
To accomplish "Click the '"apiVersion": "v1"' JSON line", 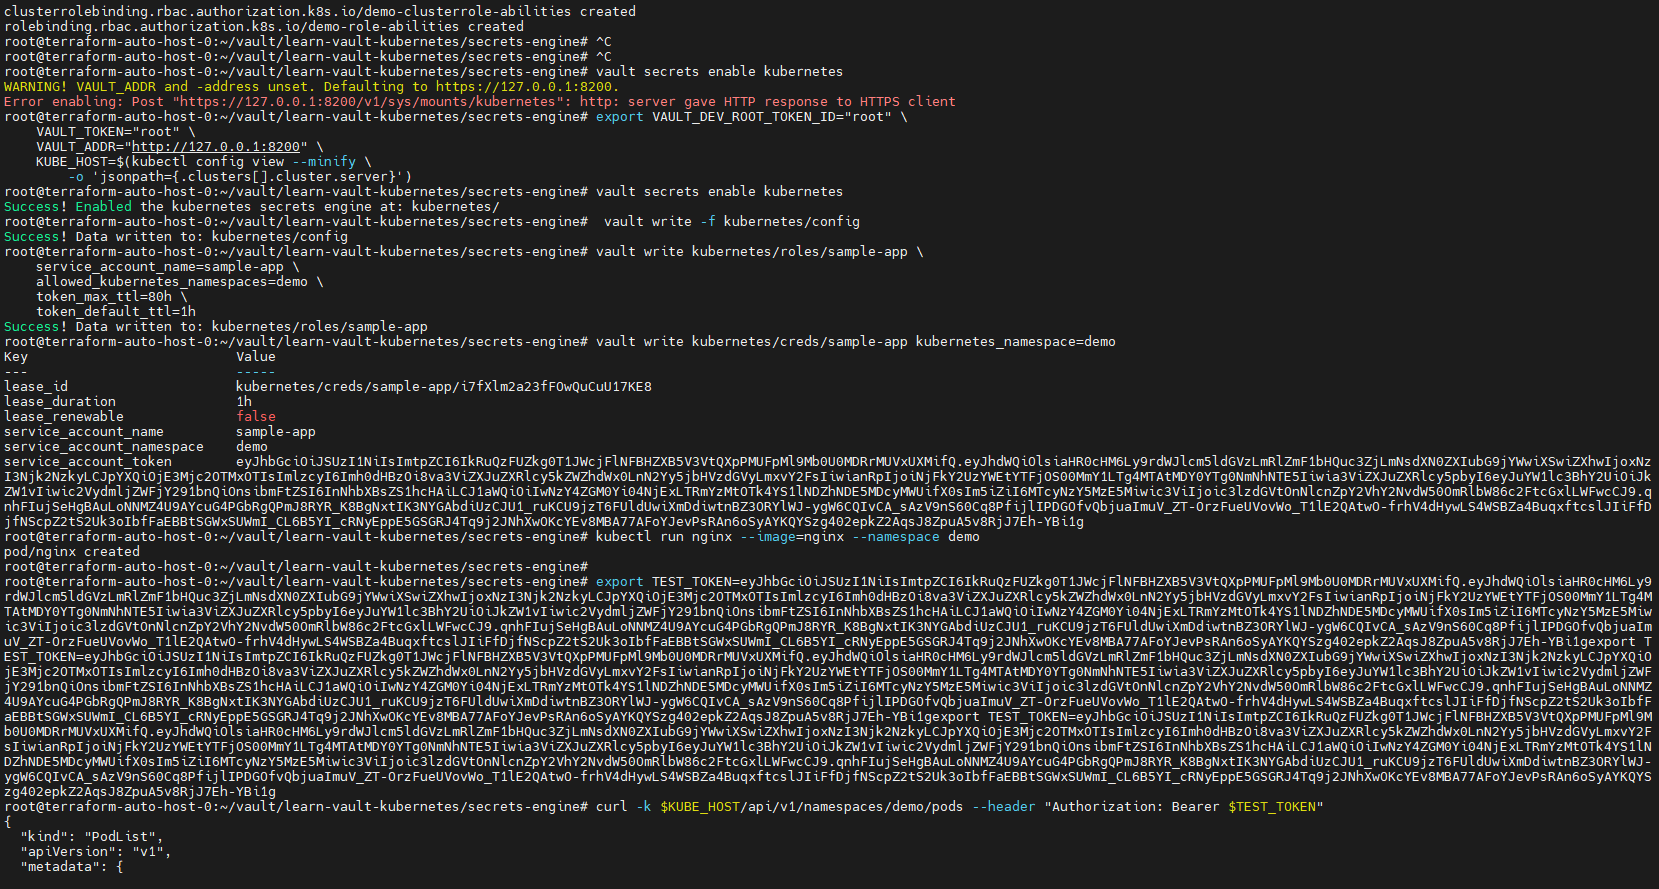I will 96,851.
